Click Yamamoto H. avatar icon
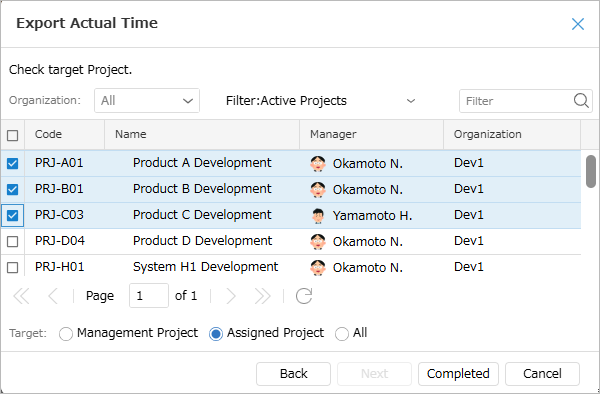The image size is (600, 394). (x=318, y=216)
